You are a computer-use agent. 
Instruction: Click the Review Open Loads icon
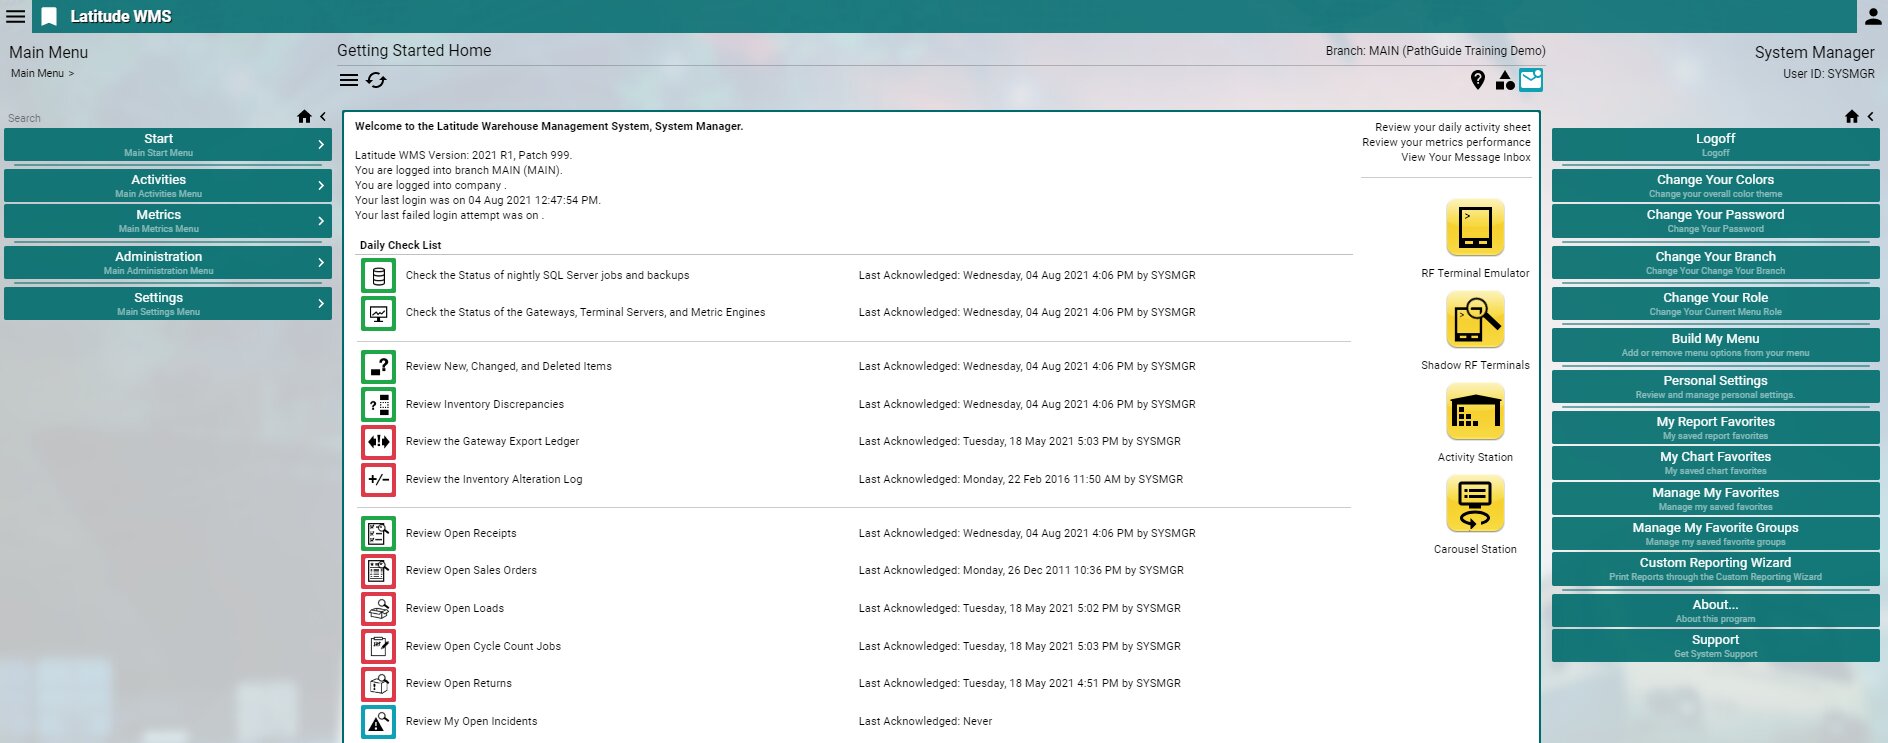pyautogui.click(x=378, y=609)
